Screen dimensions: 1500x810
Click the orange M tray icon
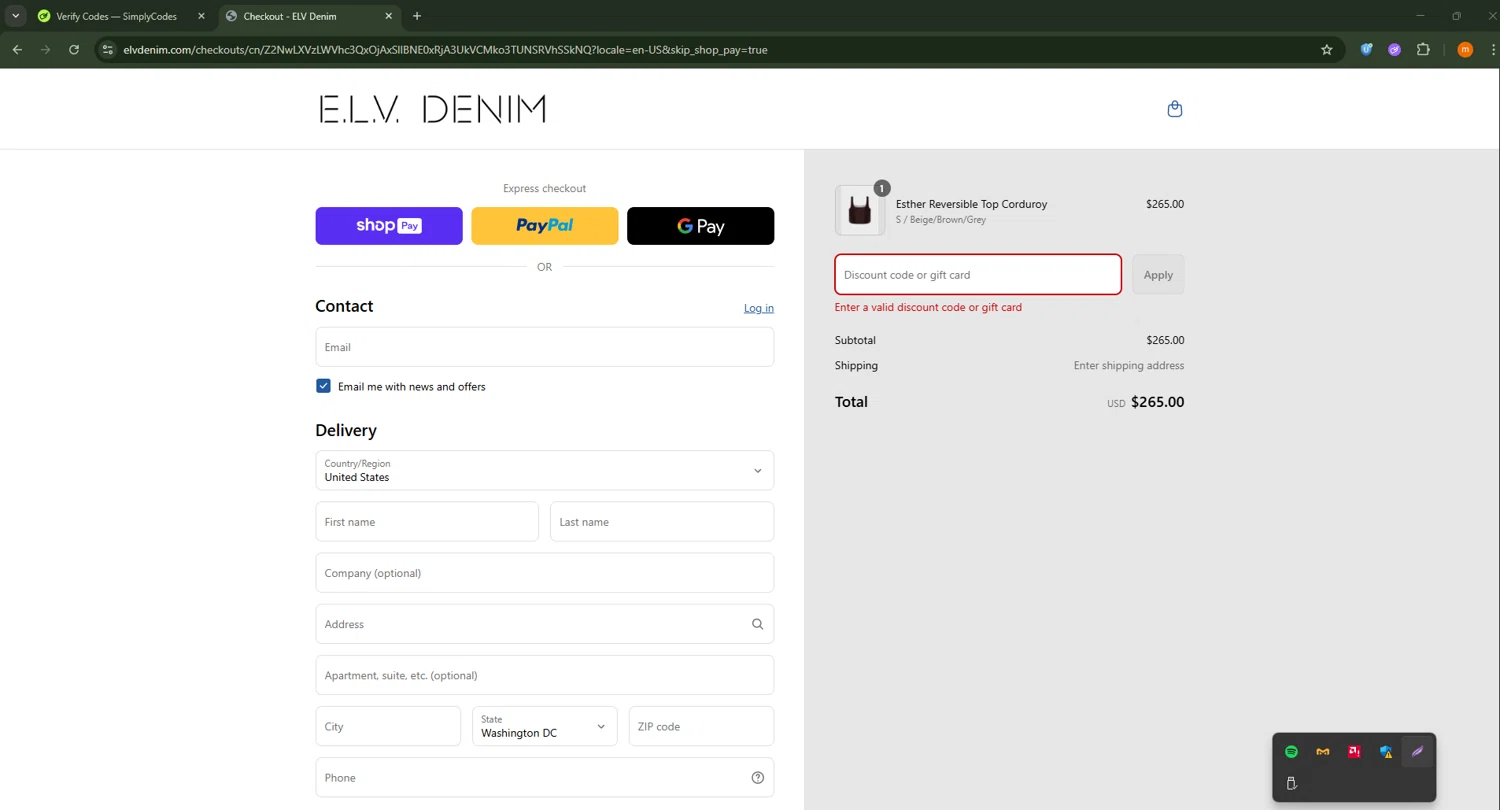coord(1323,752)
